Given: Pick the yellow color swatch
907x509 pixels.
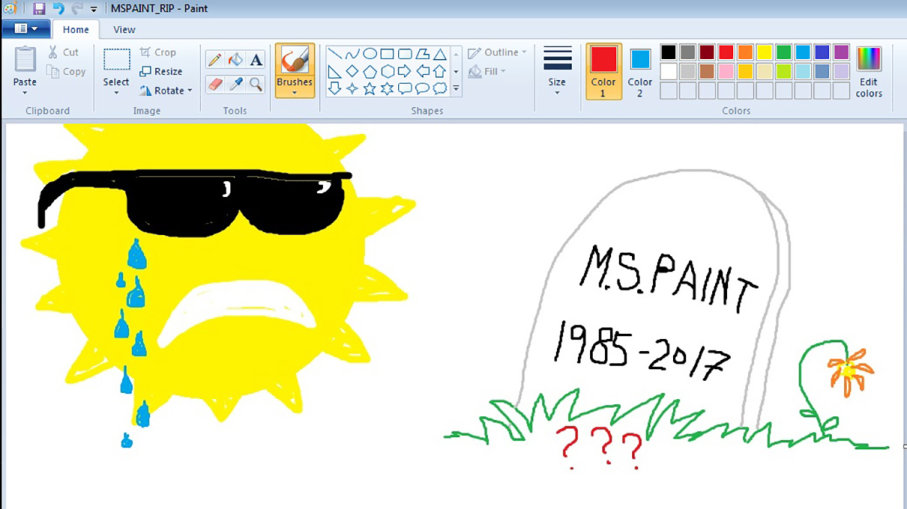Looking at the screenshot, I should point(764,52).
